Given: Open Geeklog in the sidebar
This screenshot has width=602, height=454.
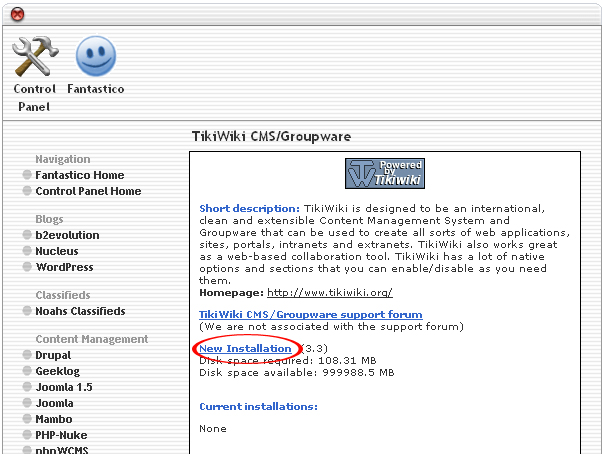Looking at the screenshot, I should coord(58,371).
